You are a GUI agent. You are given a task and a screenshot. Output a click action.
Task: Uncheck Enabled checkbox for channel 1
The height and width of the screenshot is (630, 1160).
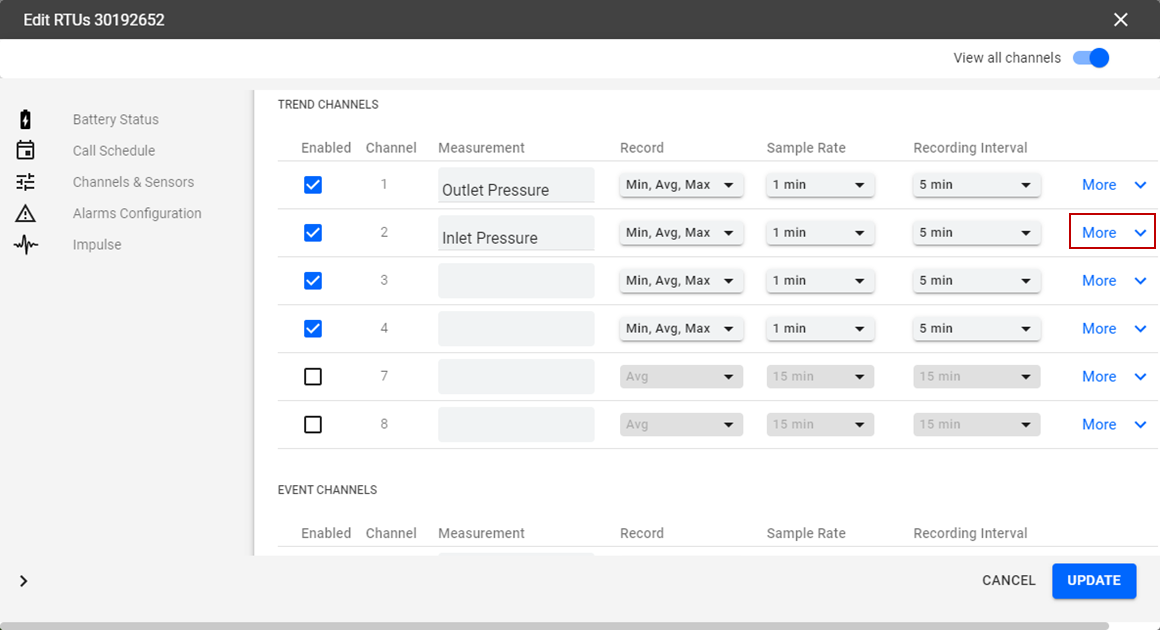point(313,185)
